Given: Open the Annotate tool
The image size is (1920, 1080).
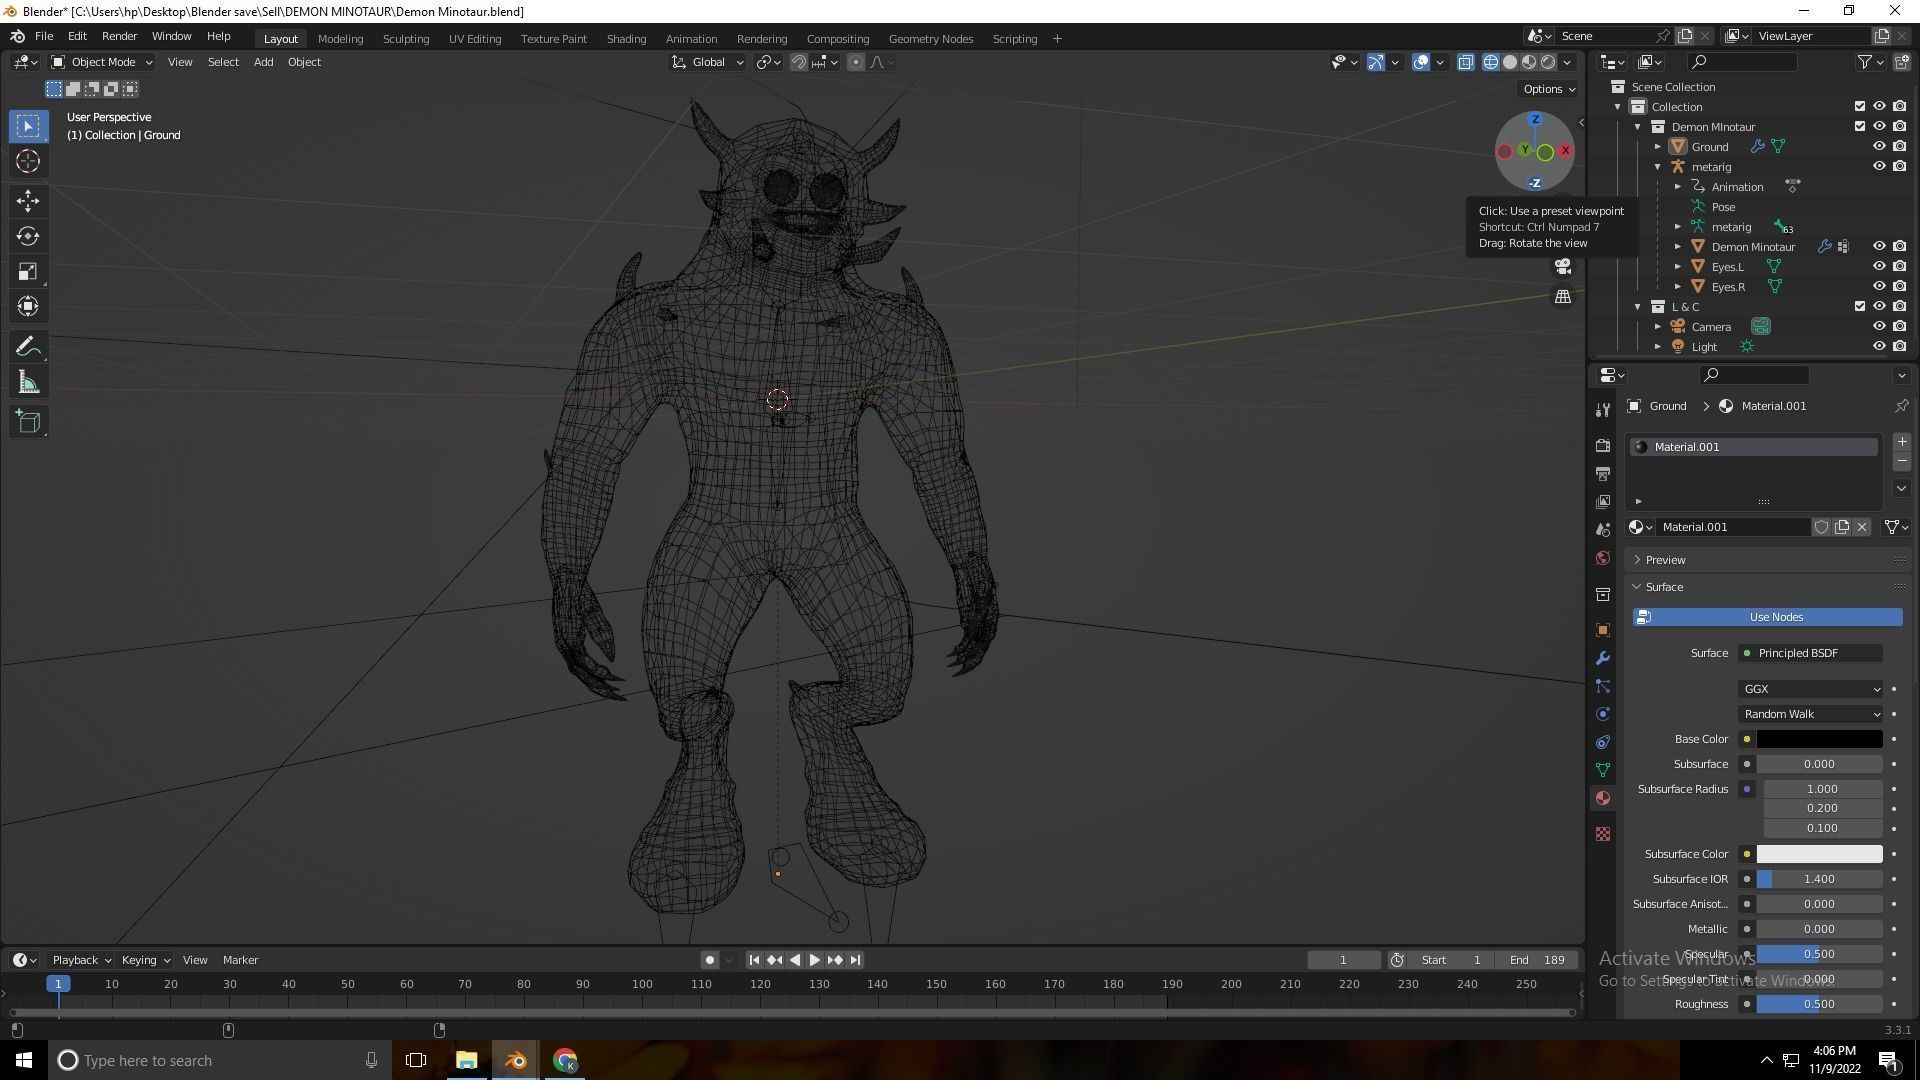Looking at the screenshot, I should (28, 345).
